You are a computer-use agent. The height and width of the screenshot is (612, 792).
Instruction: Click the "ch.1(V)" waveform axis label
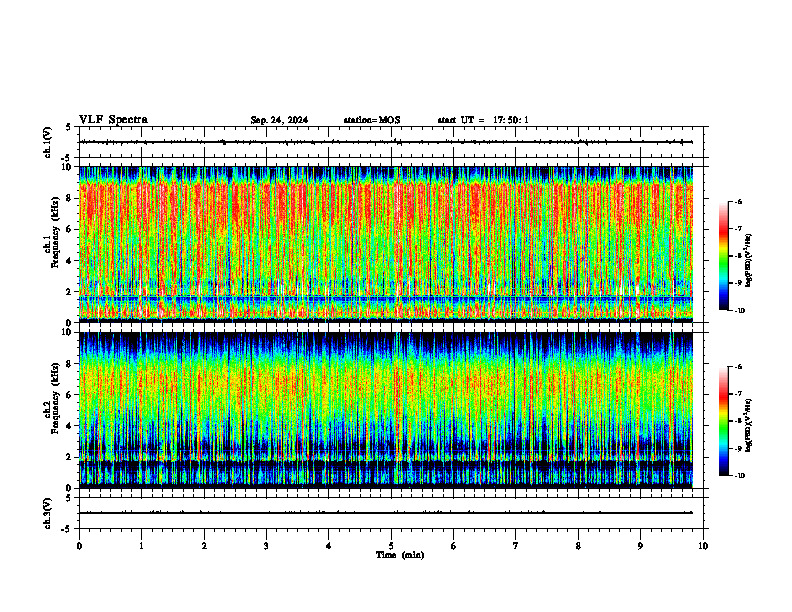[x=47, y=142]
